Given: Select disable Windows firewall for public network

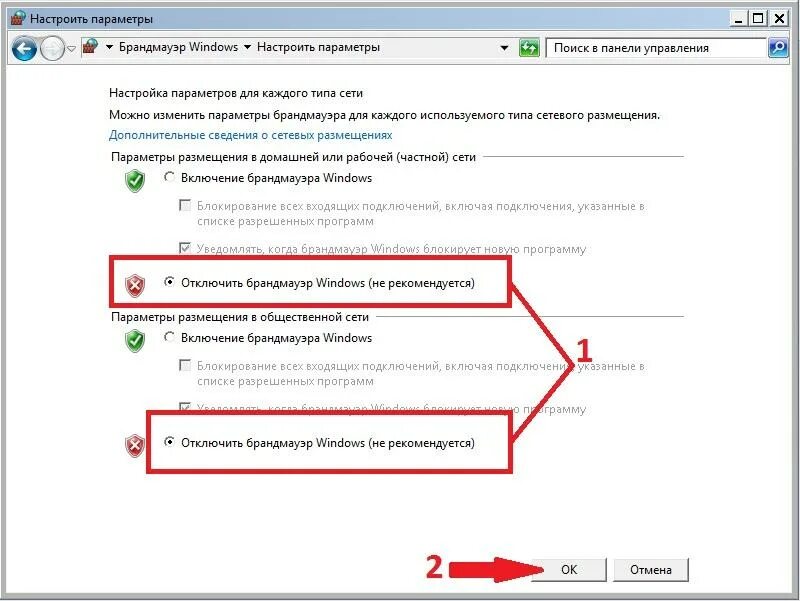Looking at the screenshot, I should (x=169, y=442).
